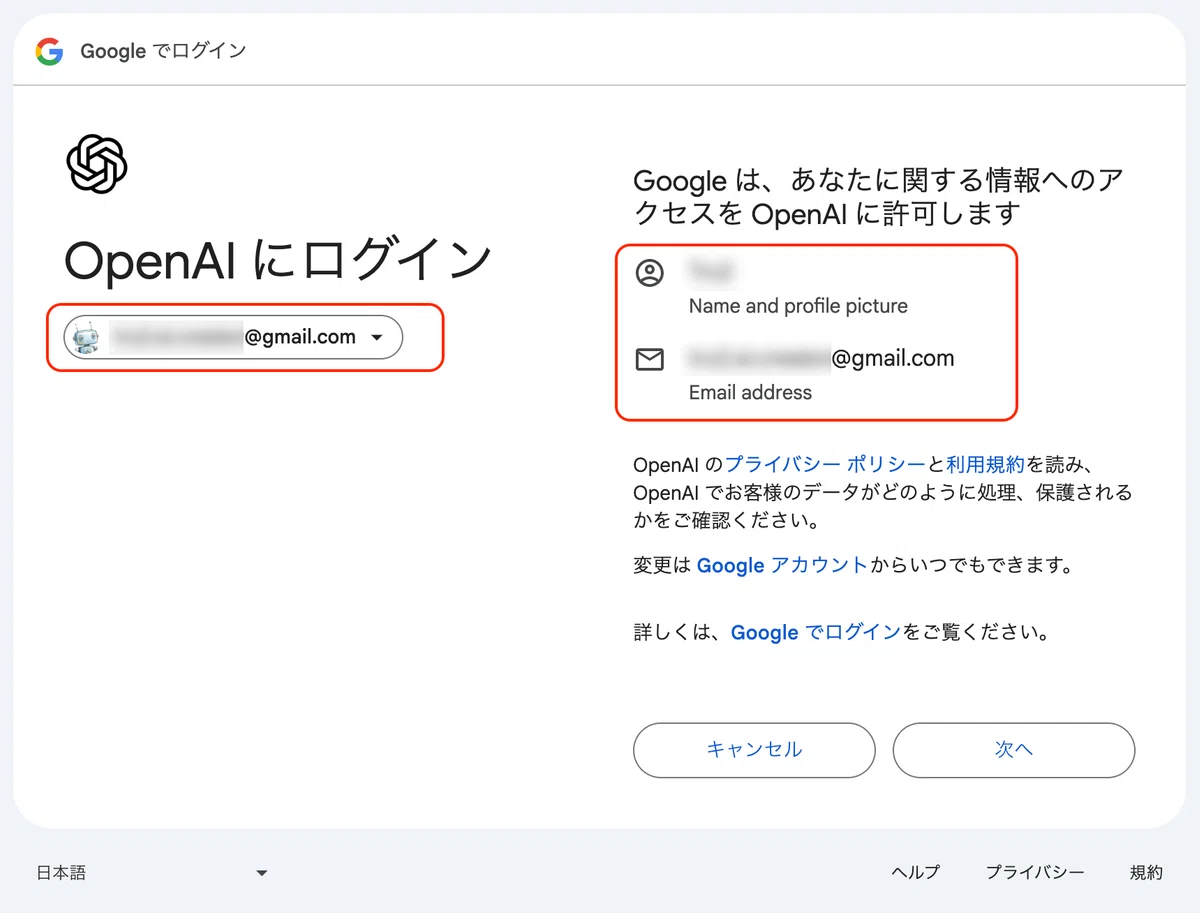Click the OpenAI logo icon
This screenshot has height=913, width=1200.
[x=97, y=164]
